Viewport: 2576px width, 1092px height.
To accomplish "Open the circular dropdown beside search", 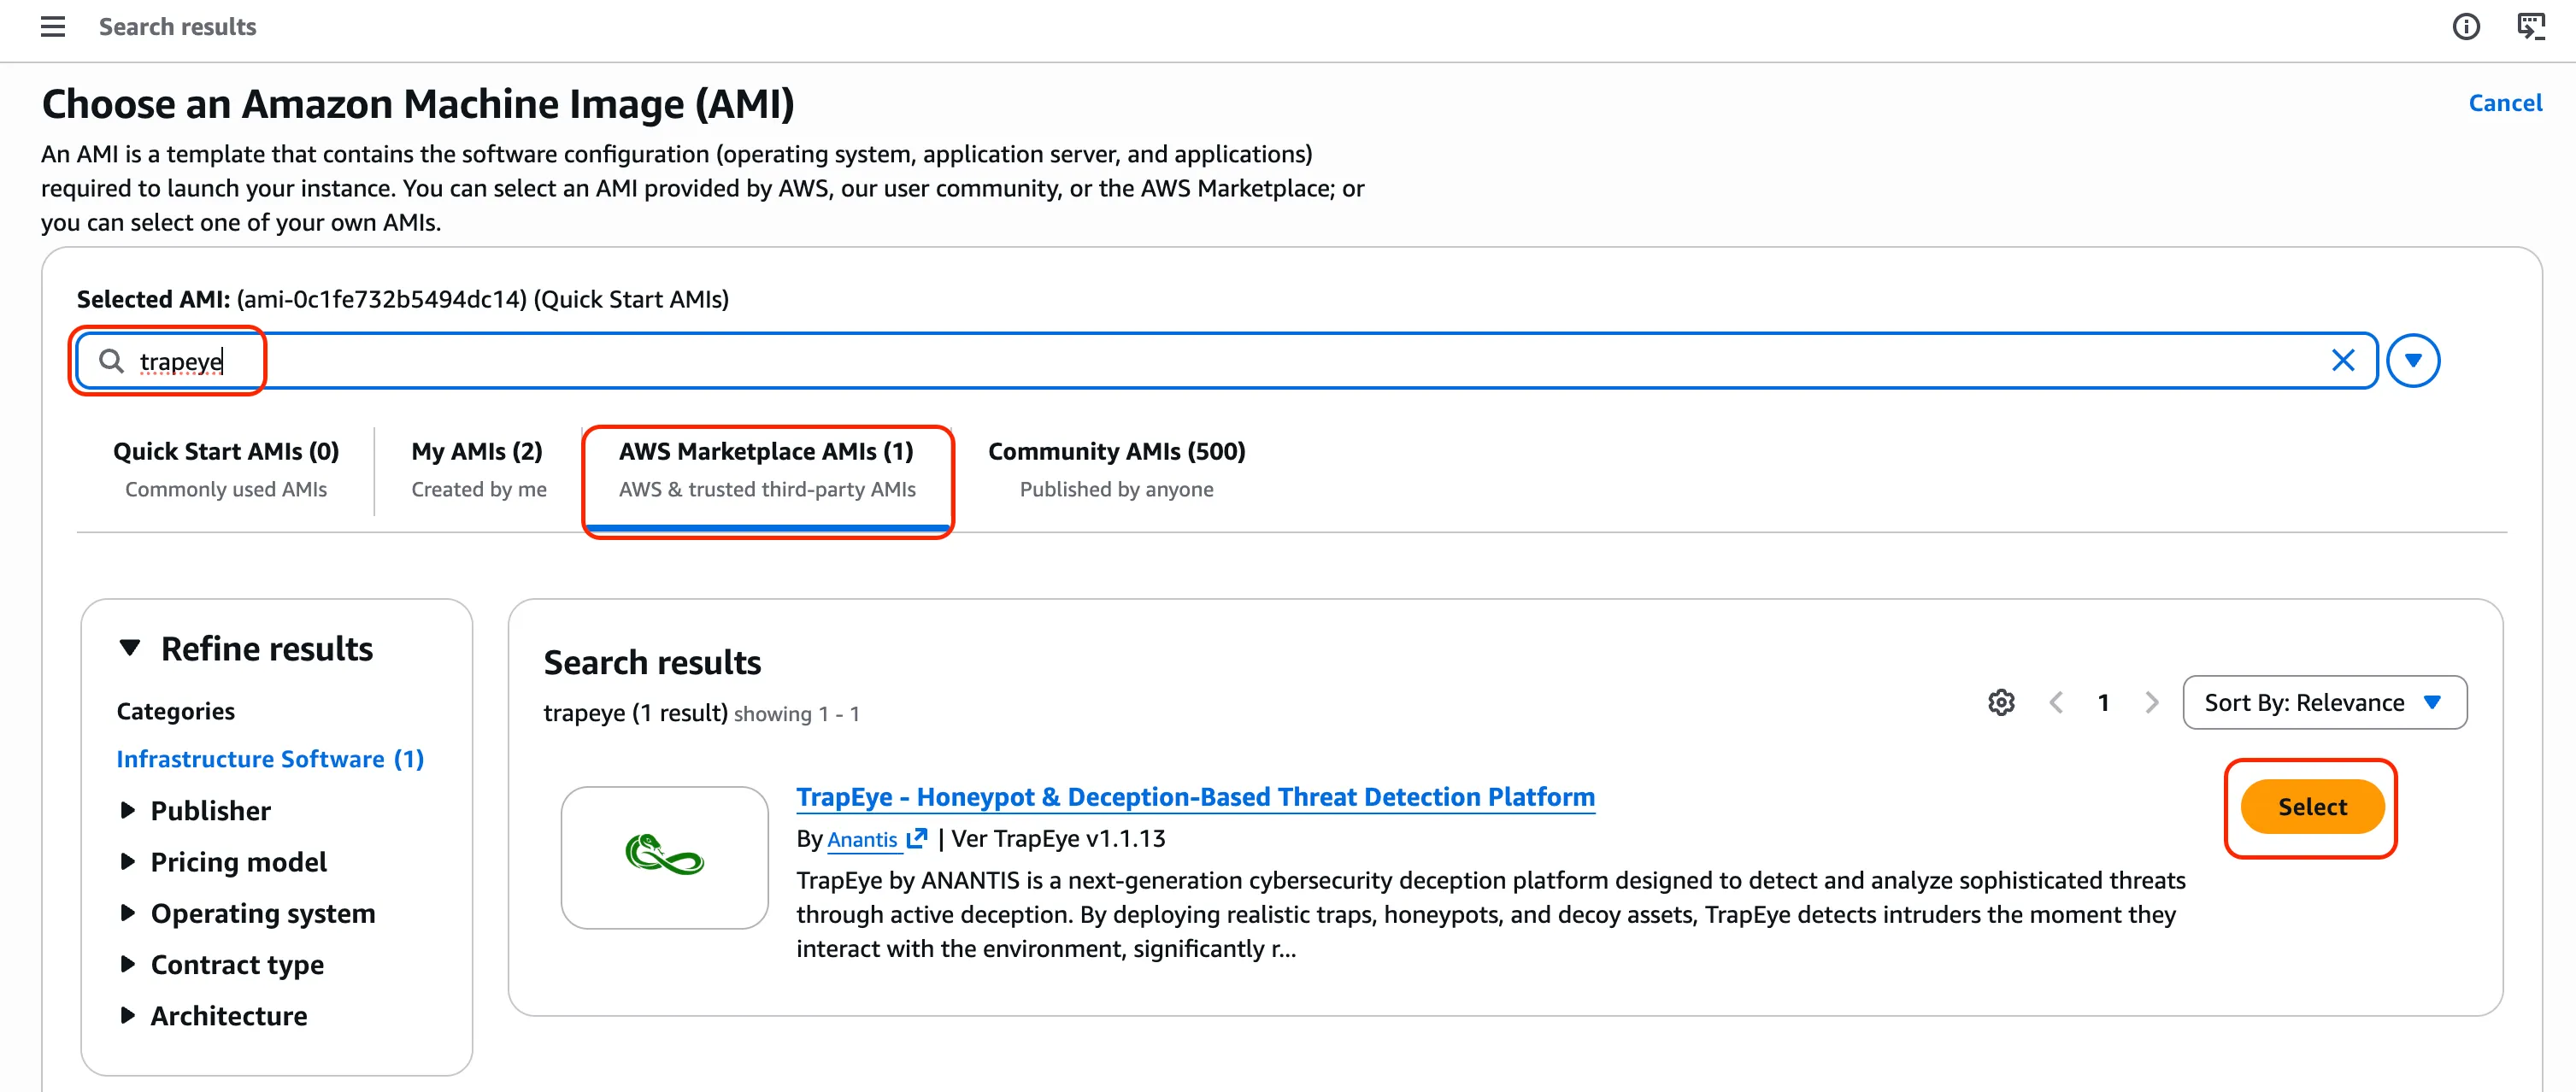I will [2412, 361].
